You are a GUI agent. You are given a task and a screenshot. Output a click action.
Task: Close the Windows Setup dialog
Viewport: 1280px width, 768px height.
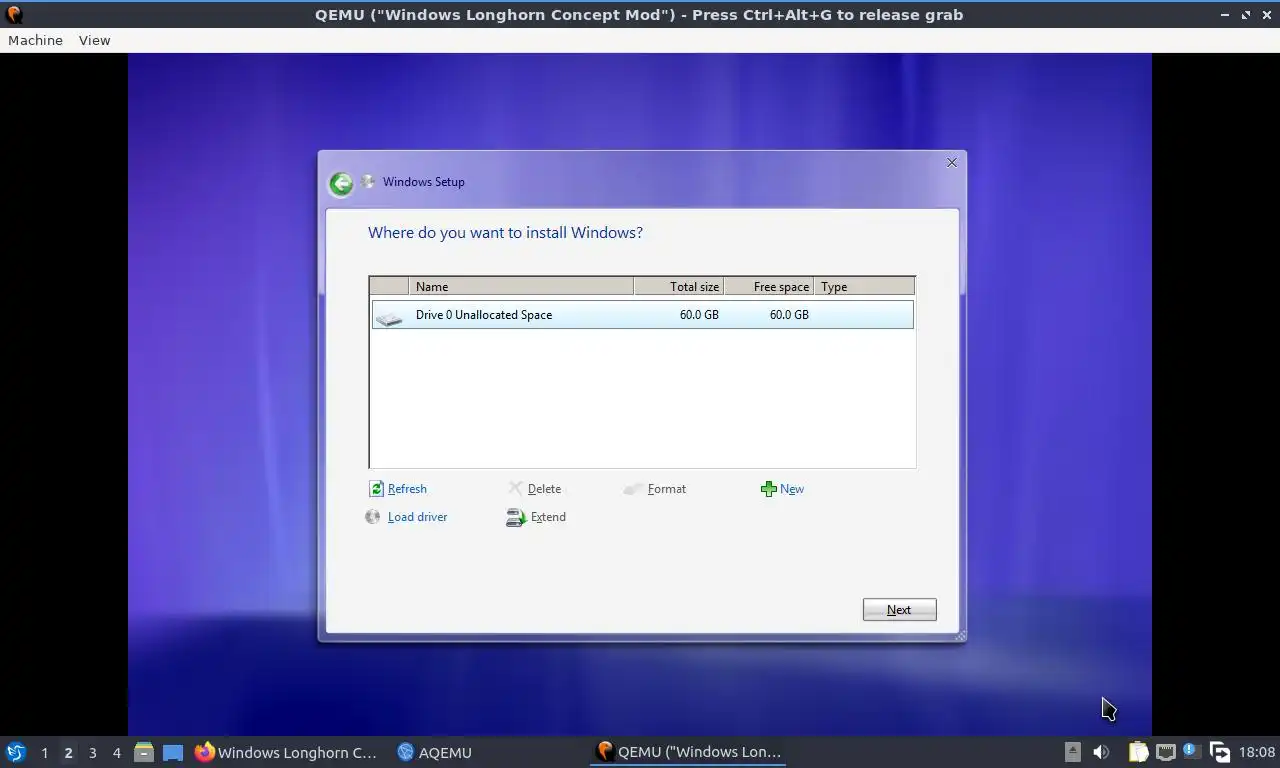point(952,162)
